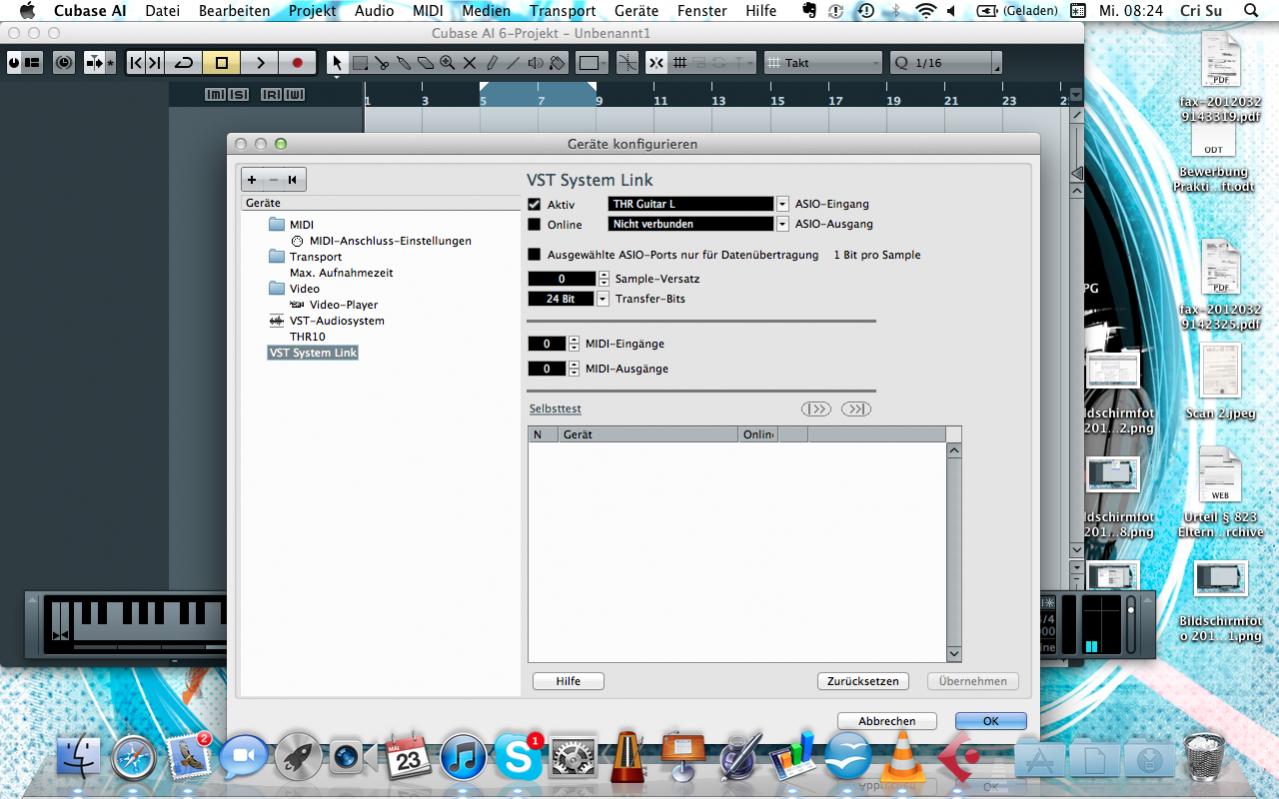Open the color selector dropdown in toolbar
The height and width of the screenshot is (799, 1279).
[591, 63]
